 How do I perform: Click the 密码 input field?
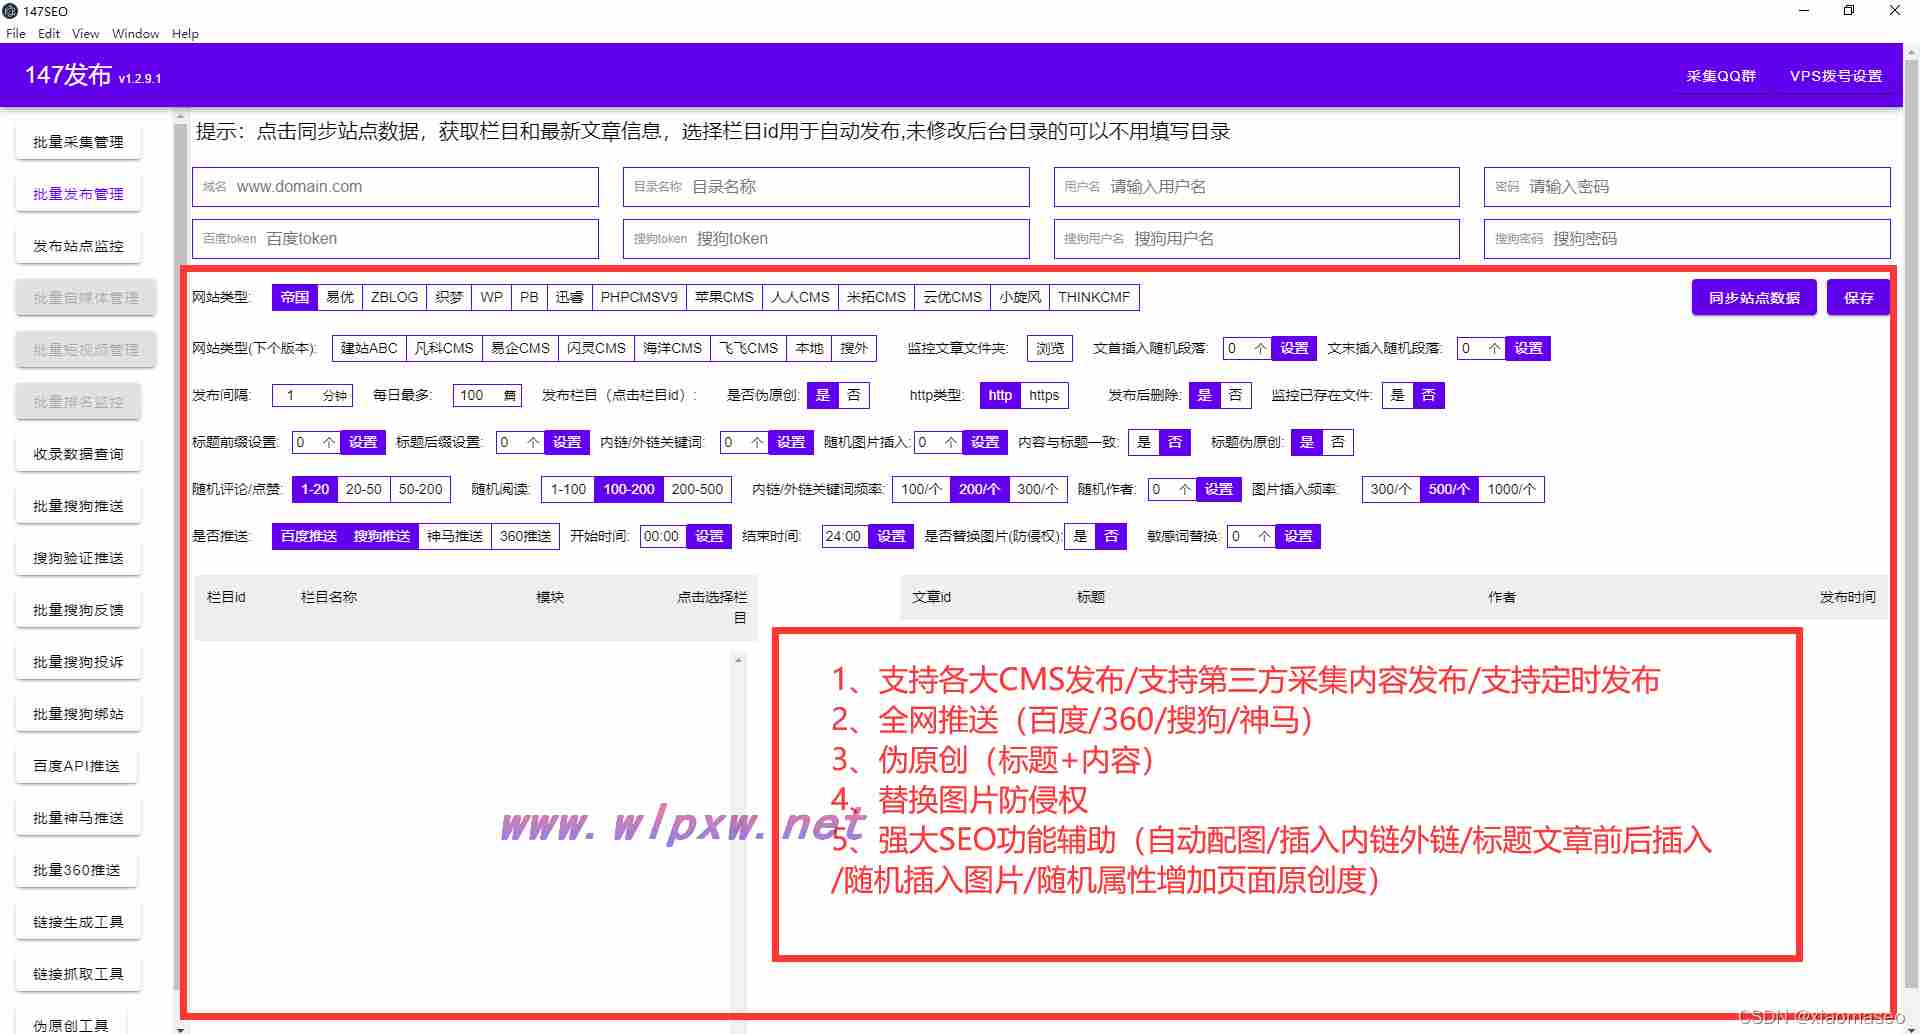point(1687,187)
